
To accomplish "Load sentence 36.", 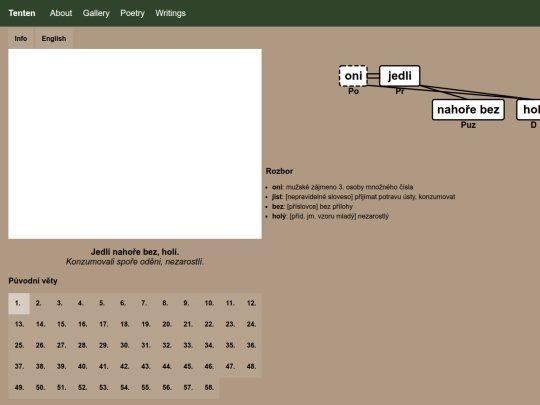I will click(251, 345).
